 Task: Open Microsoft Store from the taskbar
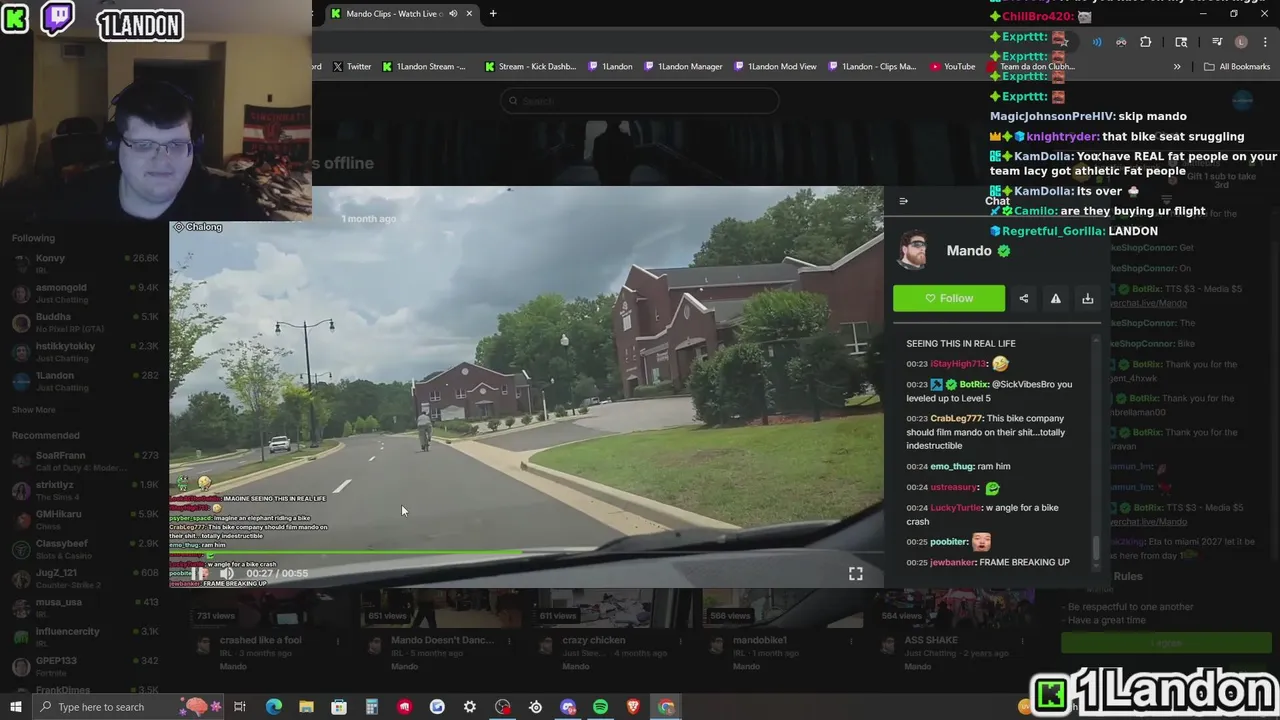339,707
